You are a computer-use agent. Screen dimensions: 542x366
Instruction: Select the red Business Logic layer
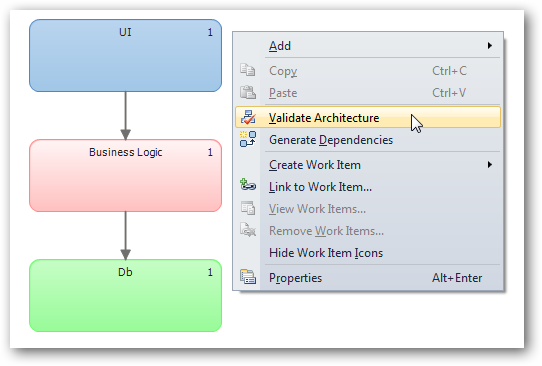pyautogui.click(x=125, y=176)
